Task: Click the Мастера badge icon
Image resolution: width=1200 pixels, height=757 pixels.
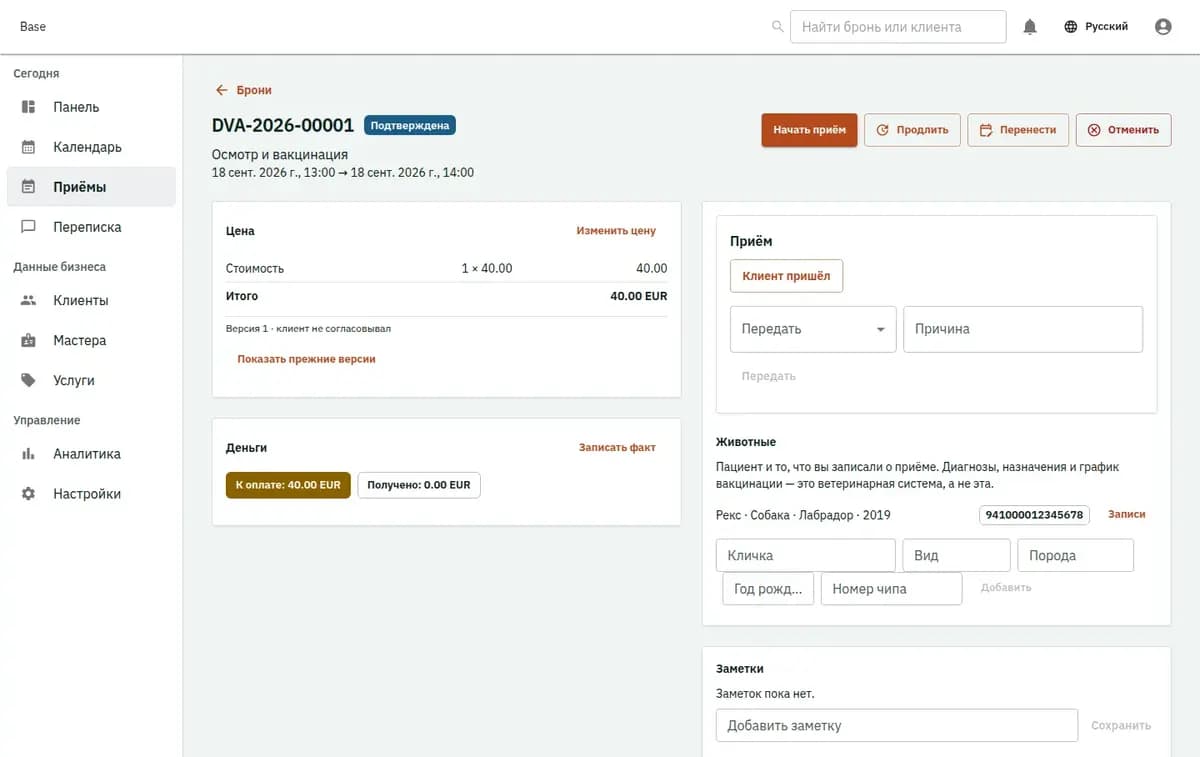Action: pyautogui.click(x=29, y=341)
